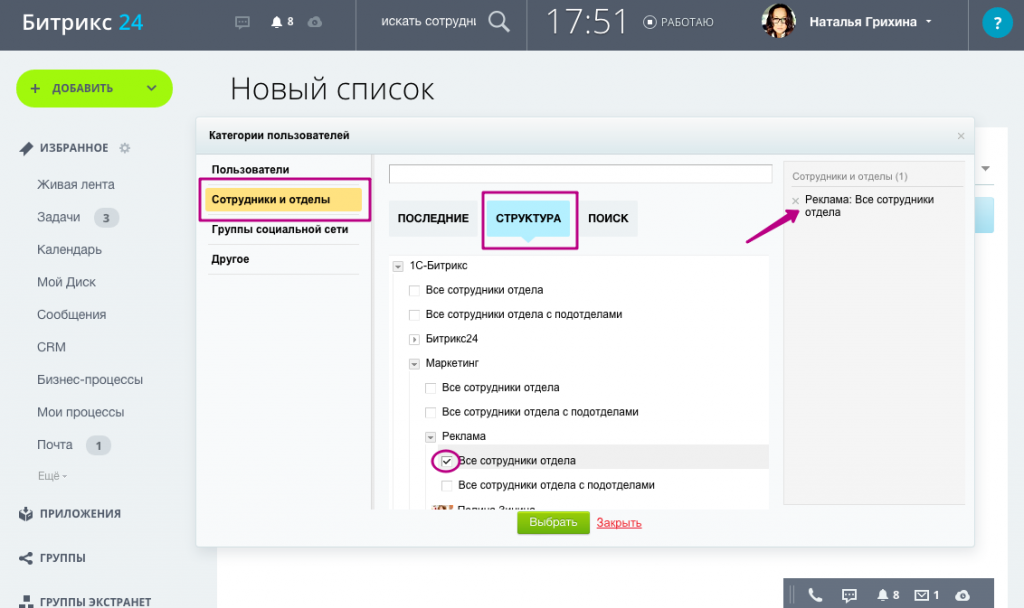This screenshot has width=1024, height=608.
Task: Open Живая лента in sidebar
Action: (76, 185)
